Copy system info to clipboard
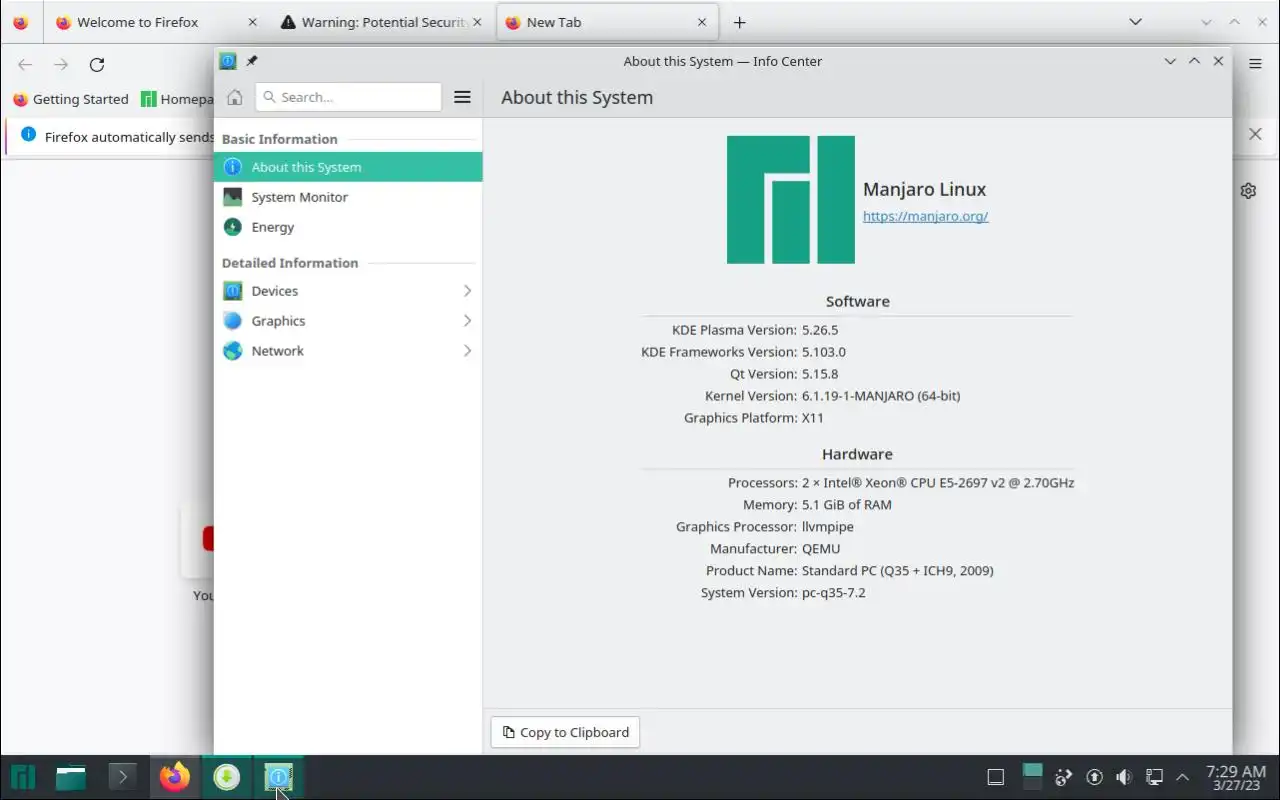Image resolution: width=1280 pixels, height=800 pixels. (565, 732)
